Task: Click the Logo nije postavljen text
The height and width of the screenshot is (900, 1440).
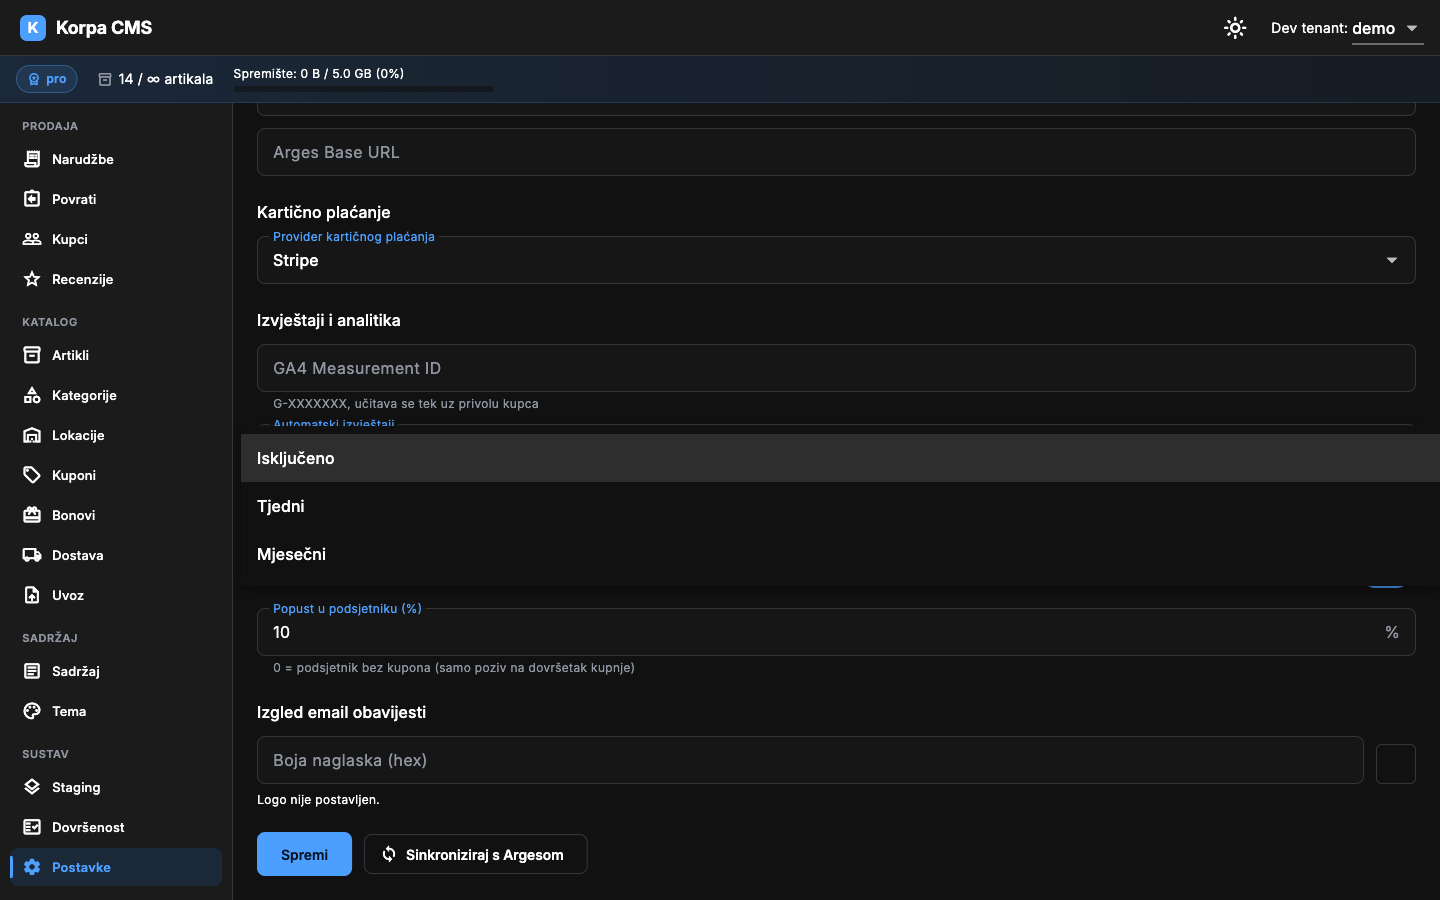Action: 318,799
